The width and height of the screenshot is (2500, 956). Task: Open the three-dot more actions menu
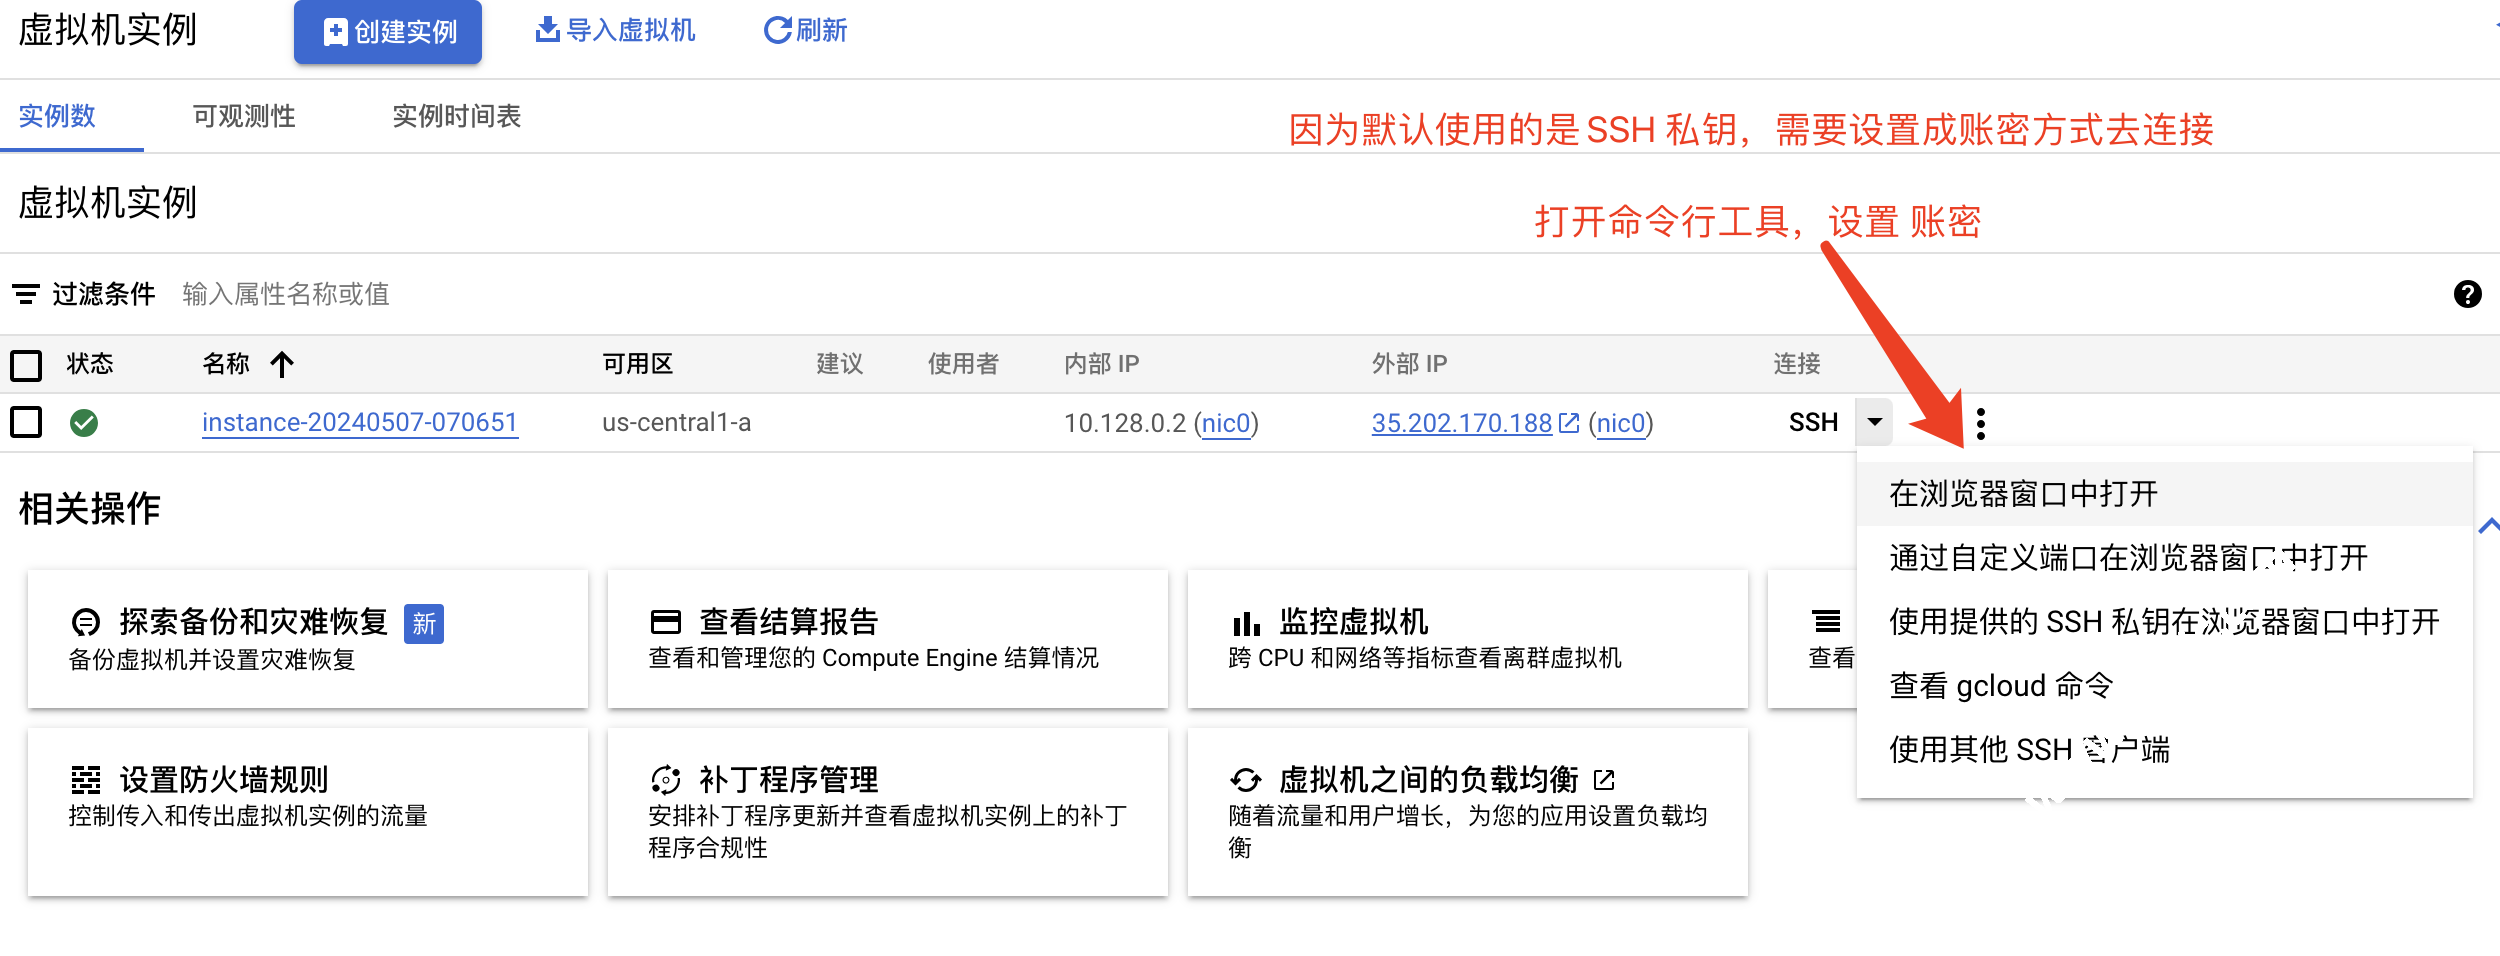(x=1980, y=423)
